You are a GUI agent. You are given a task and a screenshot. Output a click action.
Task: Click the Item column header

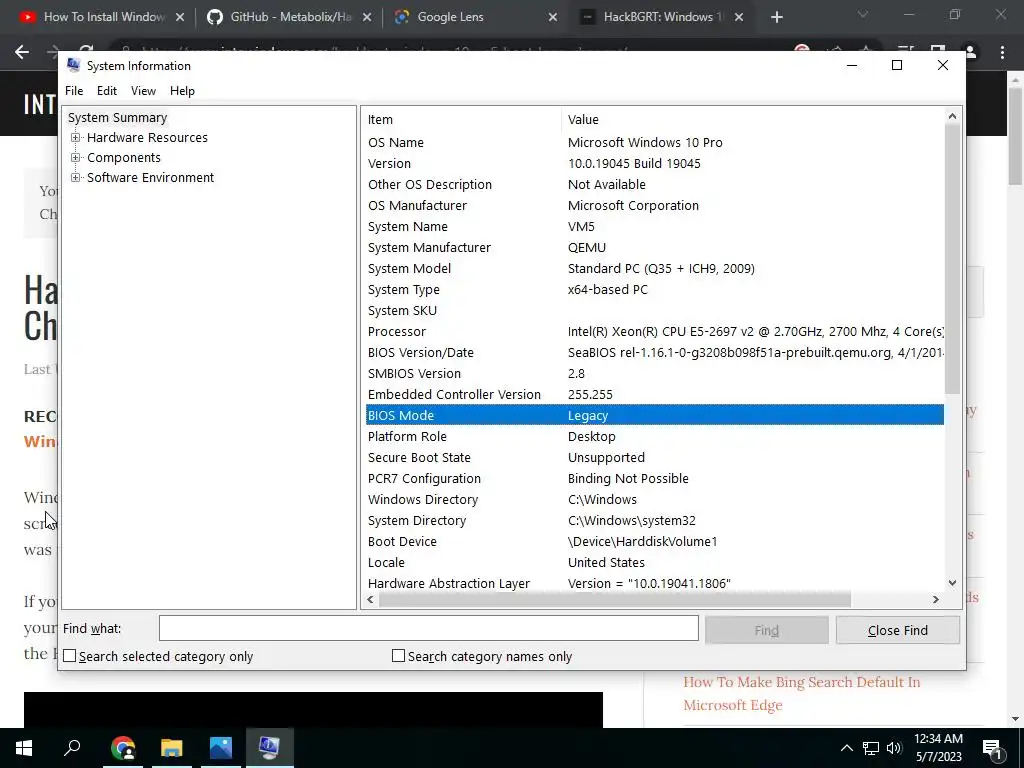[461, 120]
